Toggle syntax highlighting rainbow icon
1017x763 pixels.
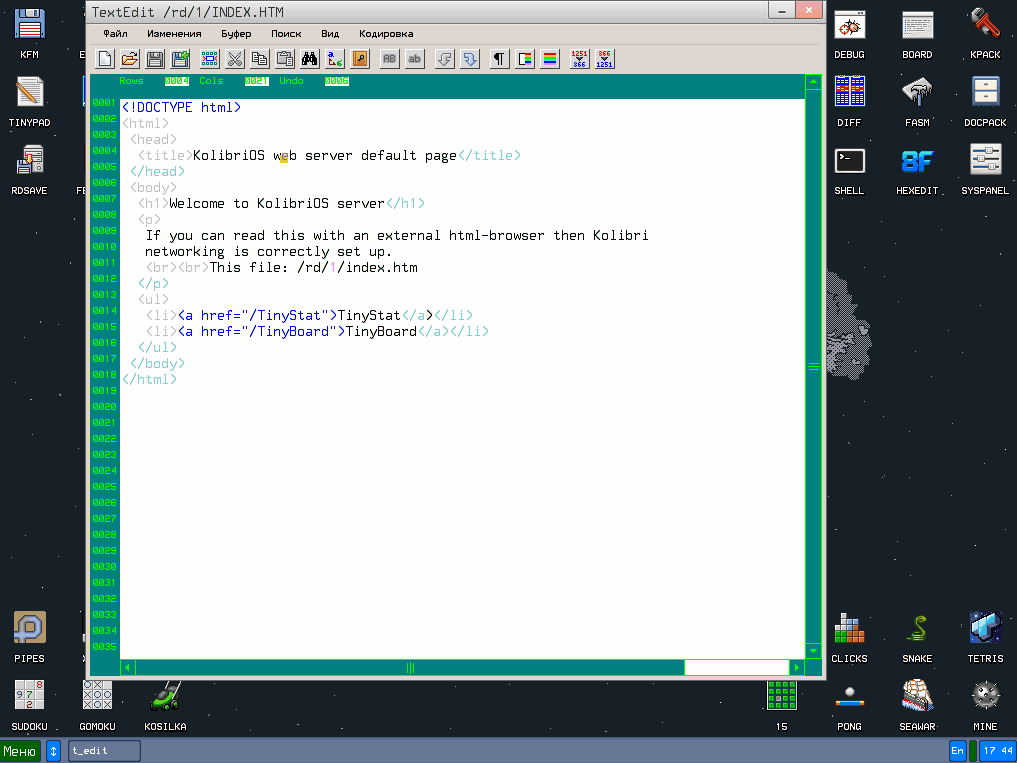click(549, 59)
